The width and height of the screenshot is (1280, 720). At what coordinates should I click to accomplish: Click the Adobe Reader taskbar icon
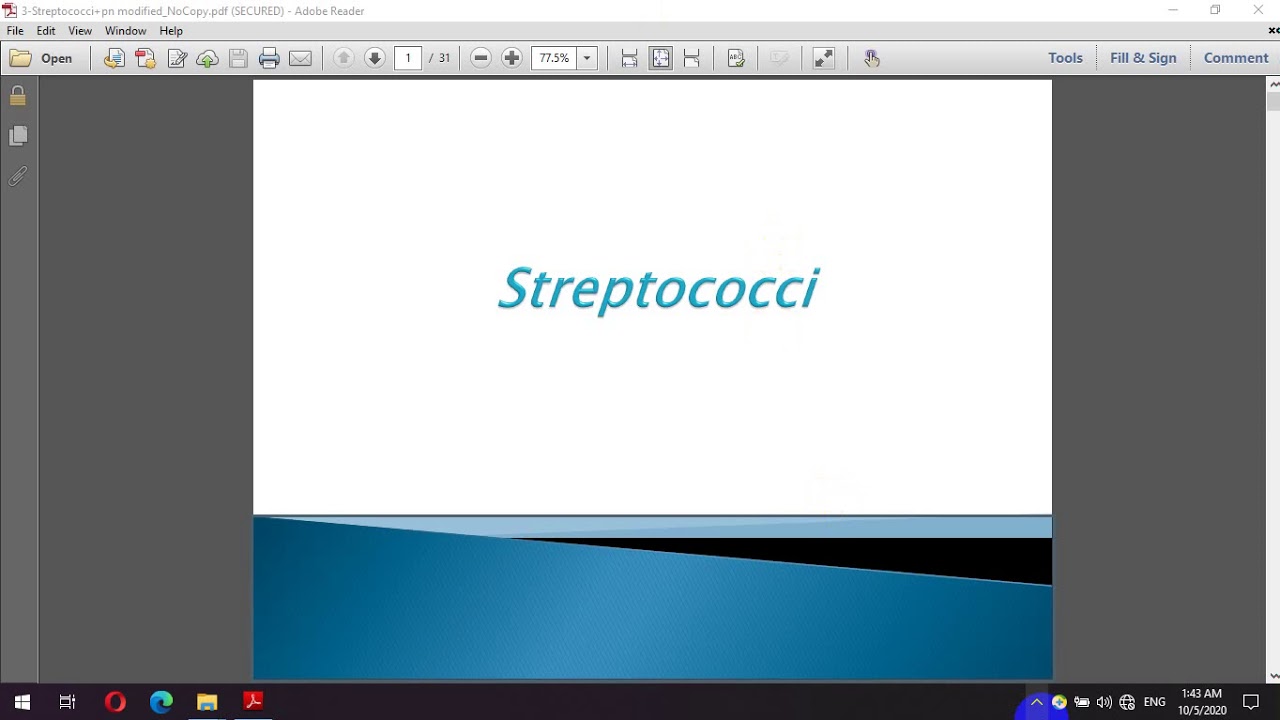pos(253,702)
